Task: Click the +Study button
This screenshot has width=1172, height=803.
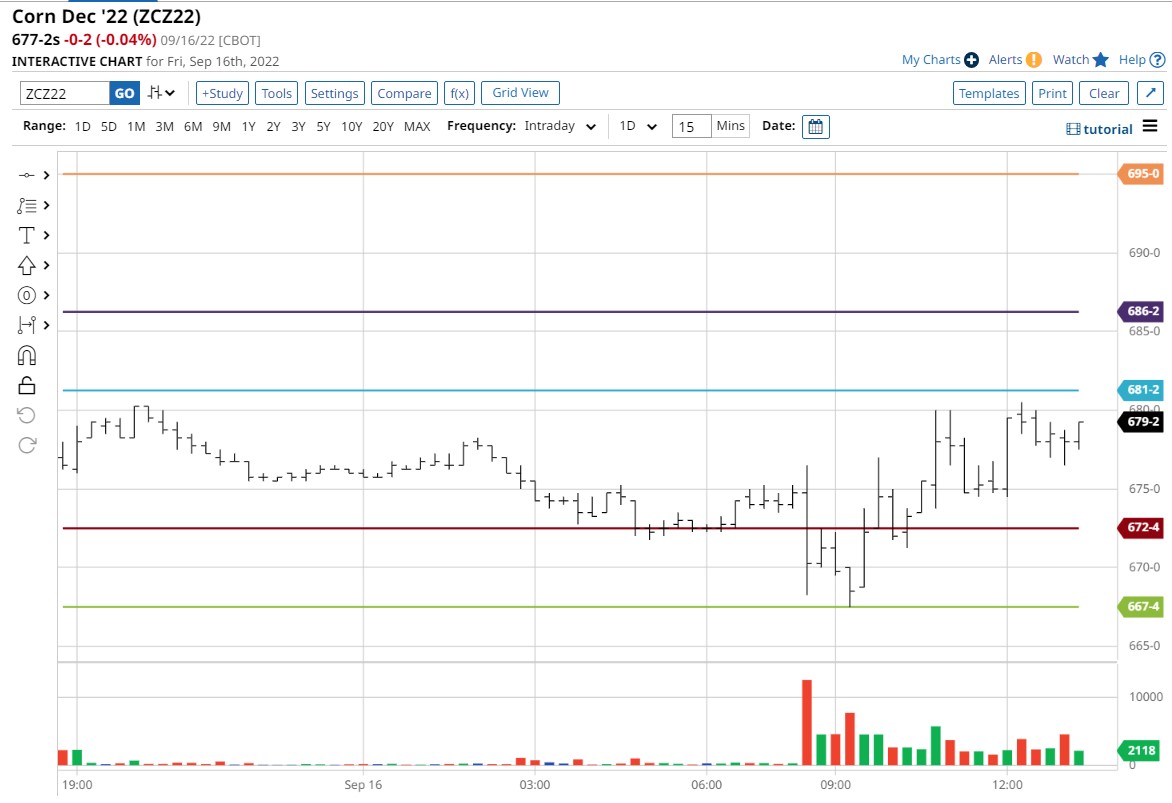Action: [222, 93]
